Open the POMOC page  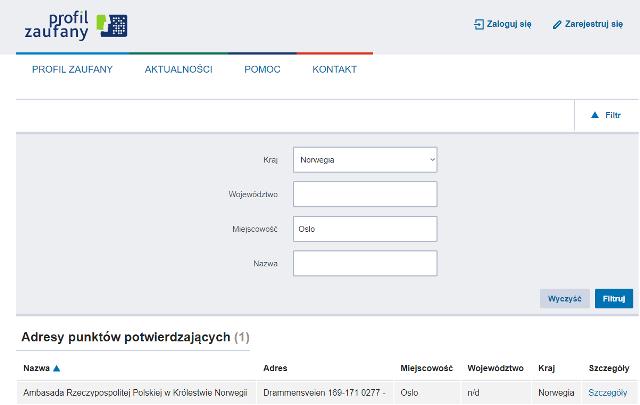262,69
